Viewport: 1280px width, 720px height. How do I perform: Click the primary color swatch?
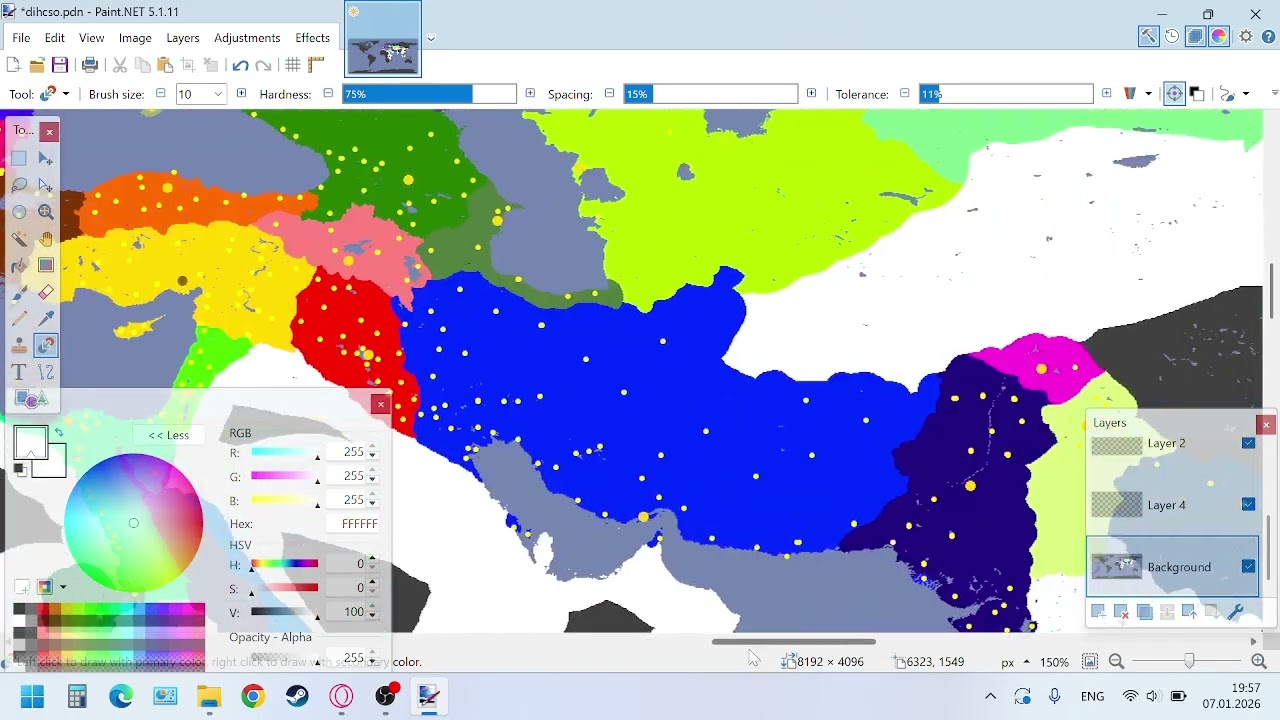[x=30, y=443]
